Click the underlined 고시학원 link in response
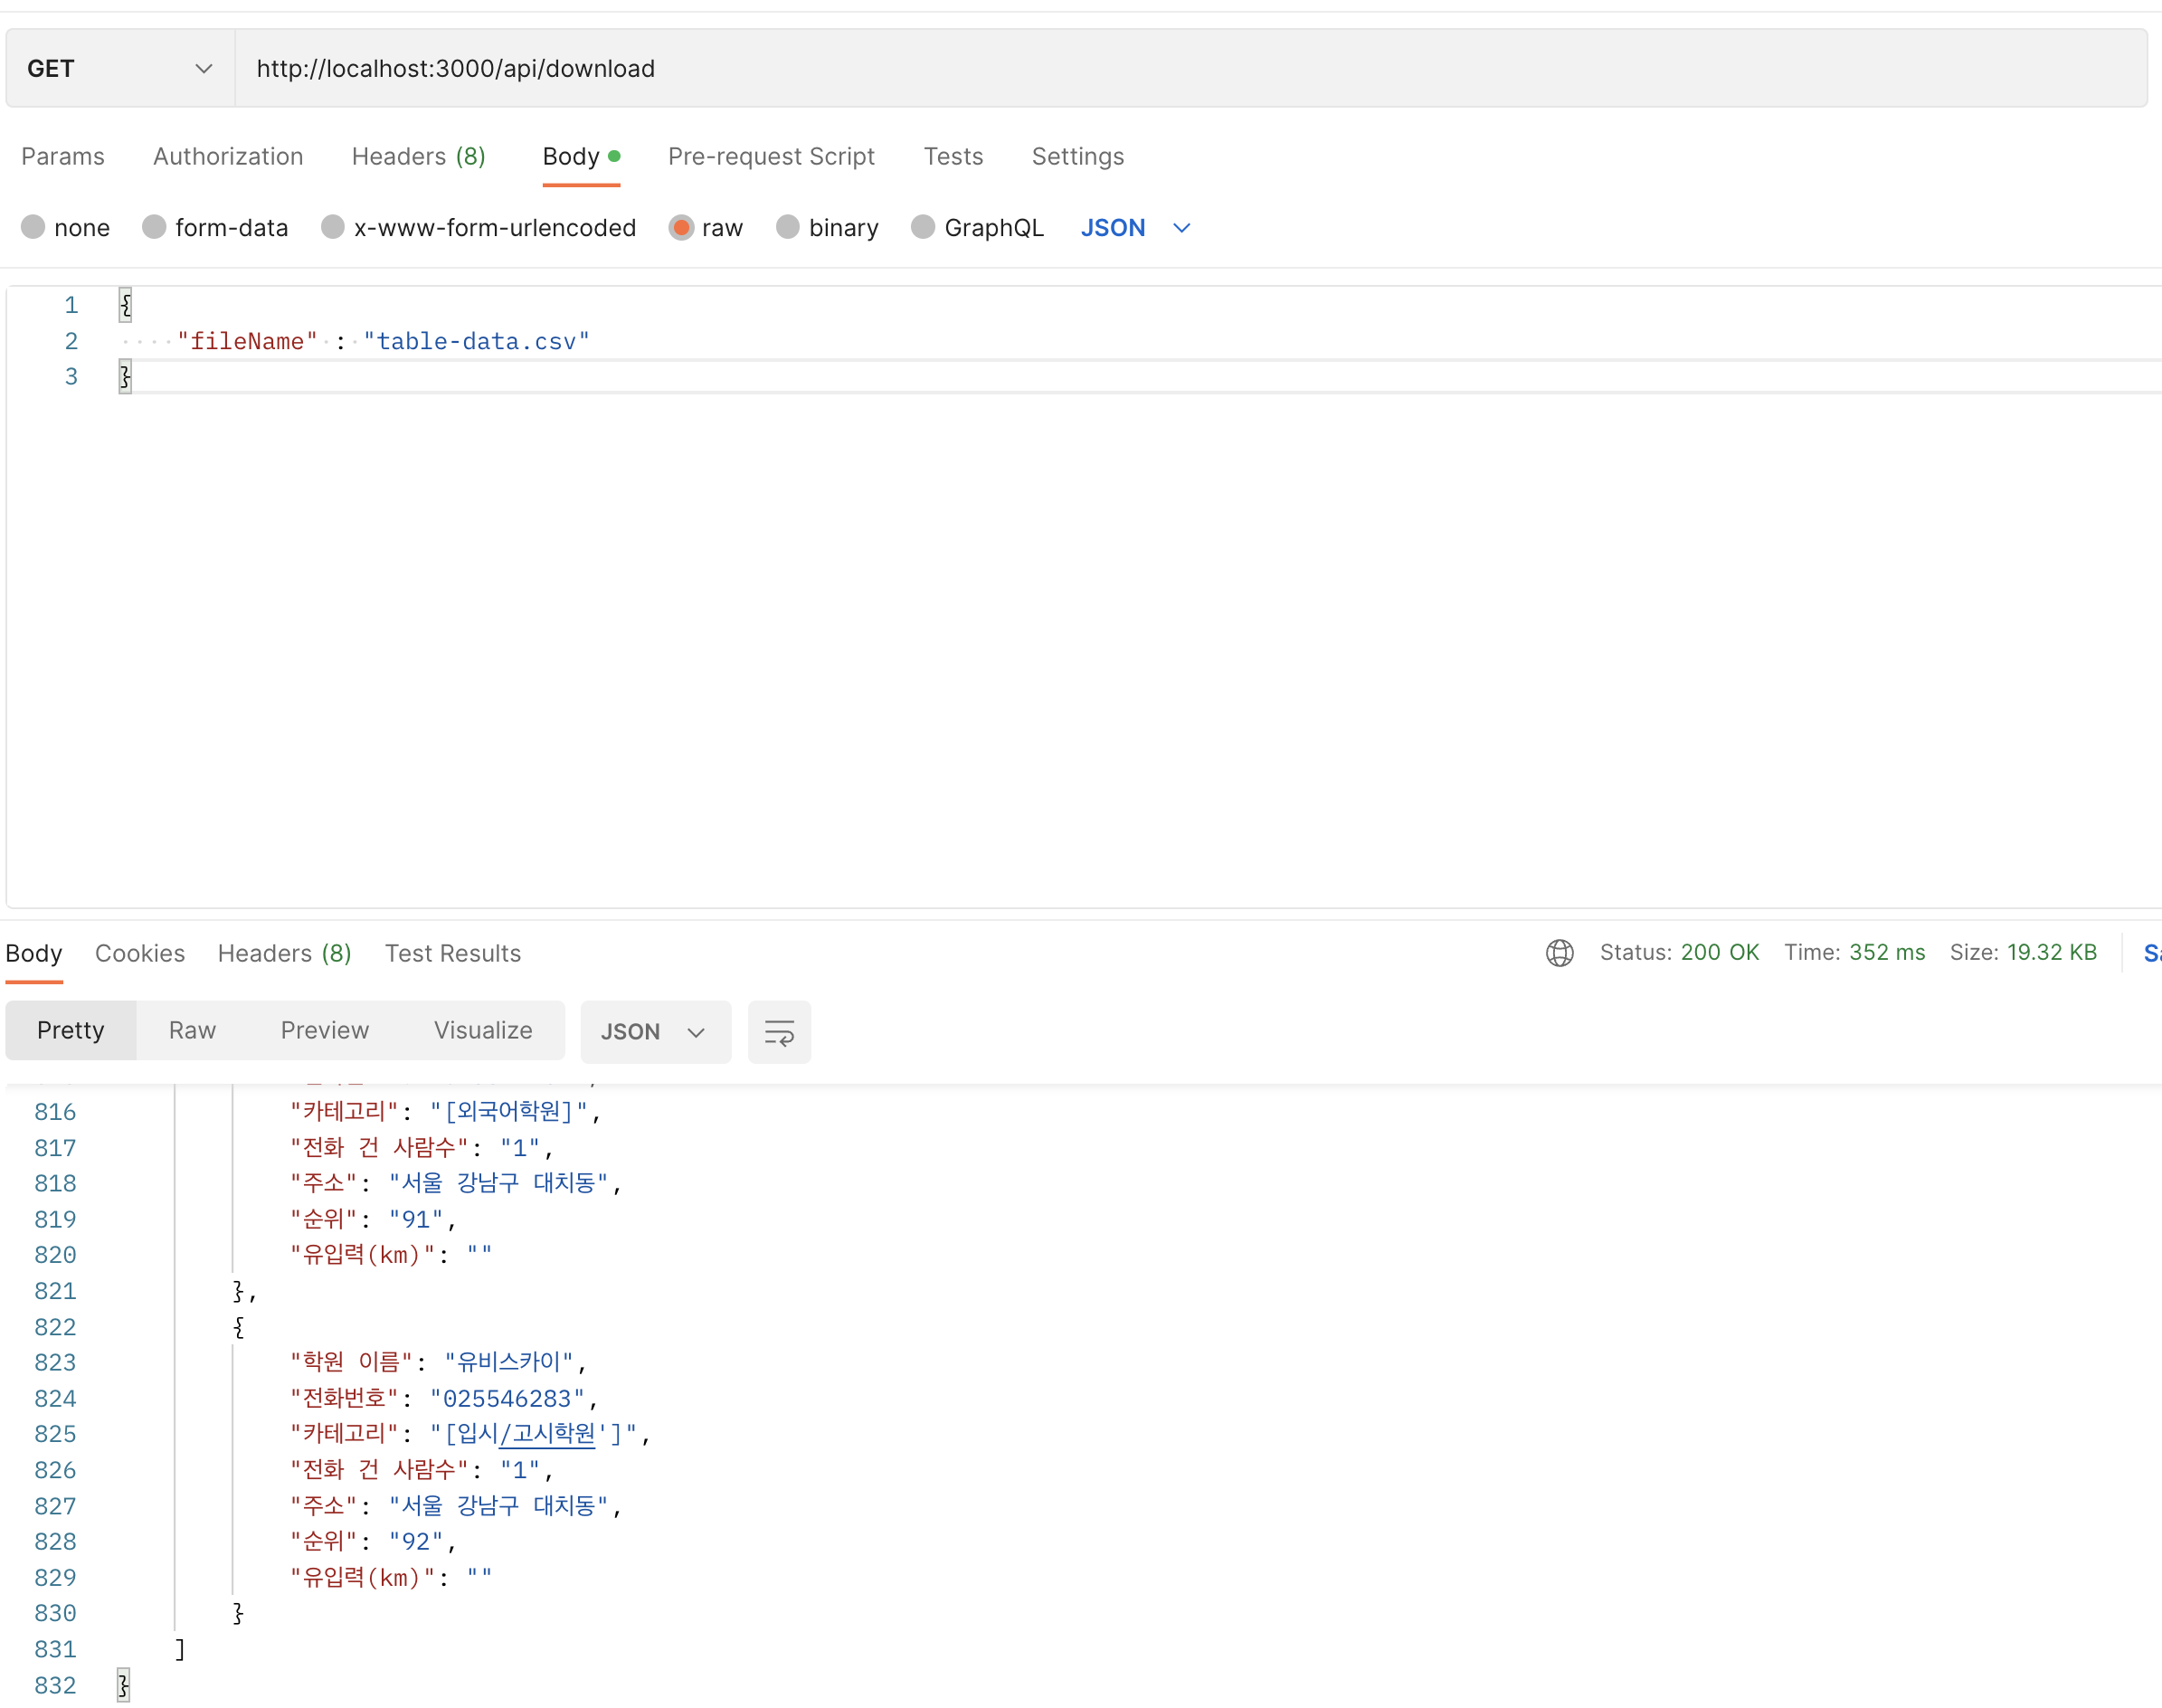 [x=547, y=1433]
